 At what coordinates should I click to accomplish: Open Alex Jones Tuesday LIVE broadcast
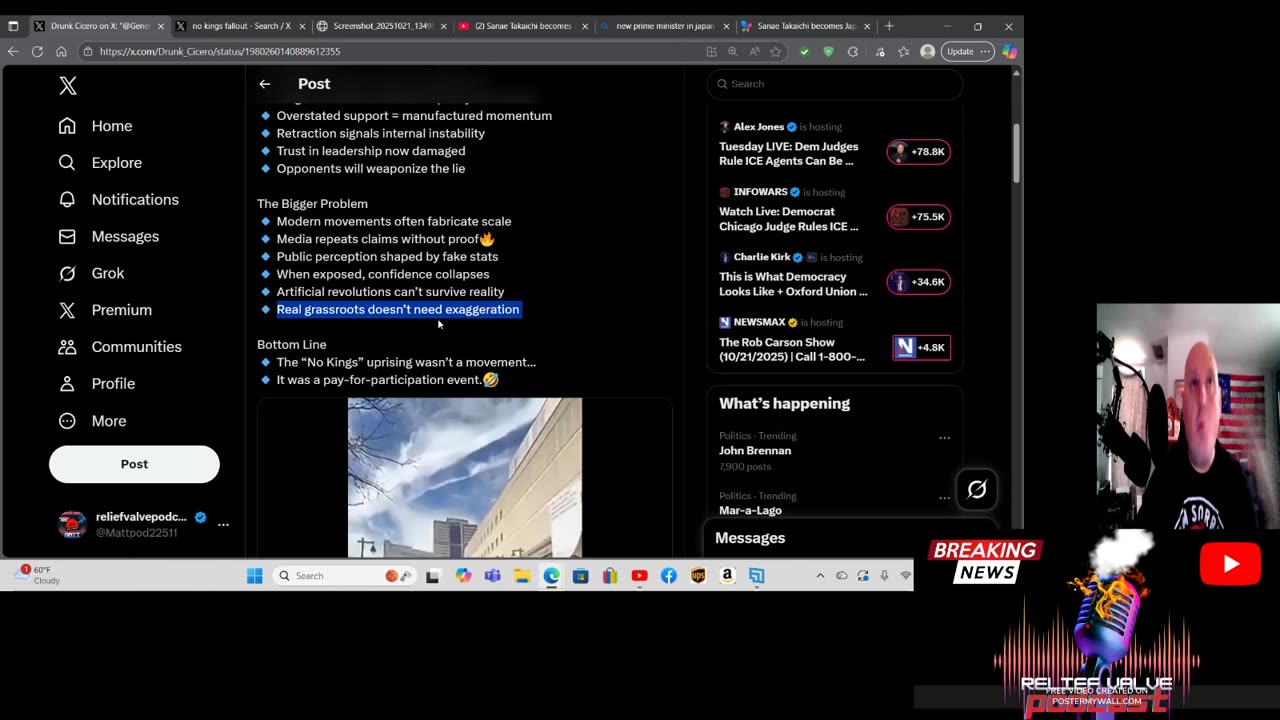pyautogui.click(x=788, y=153)
